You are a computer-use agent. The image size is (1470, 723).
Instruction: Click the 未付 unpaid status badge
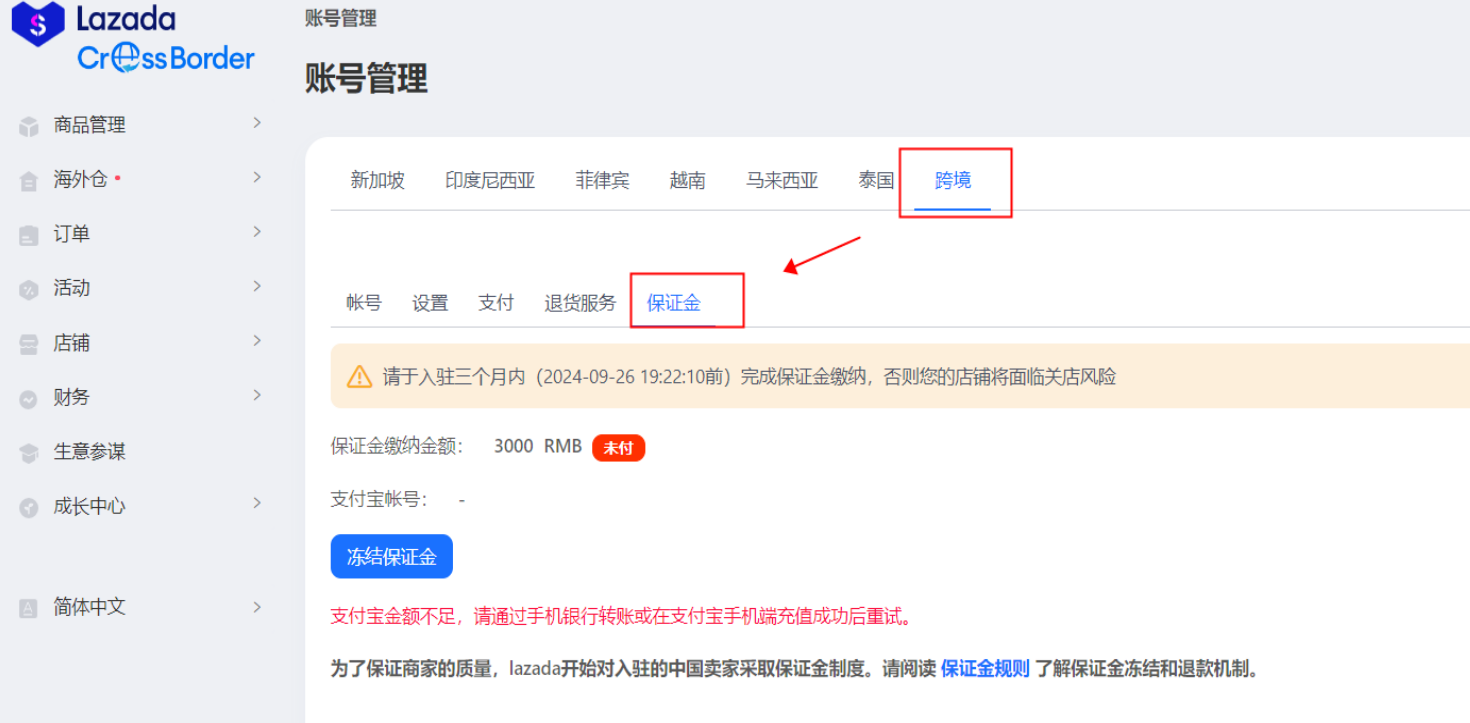(619, 448)
